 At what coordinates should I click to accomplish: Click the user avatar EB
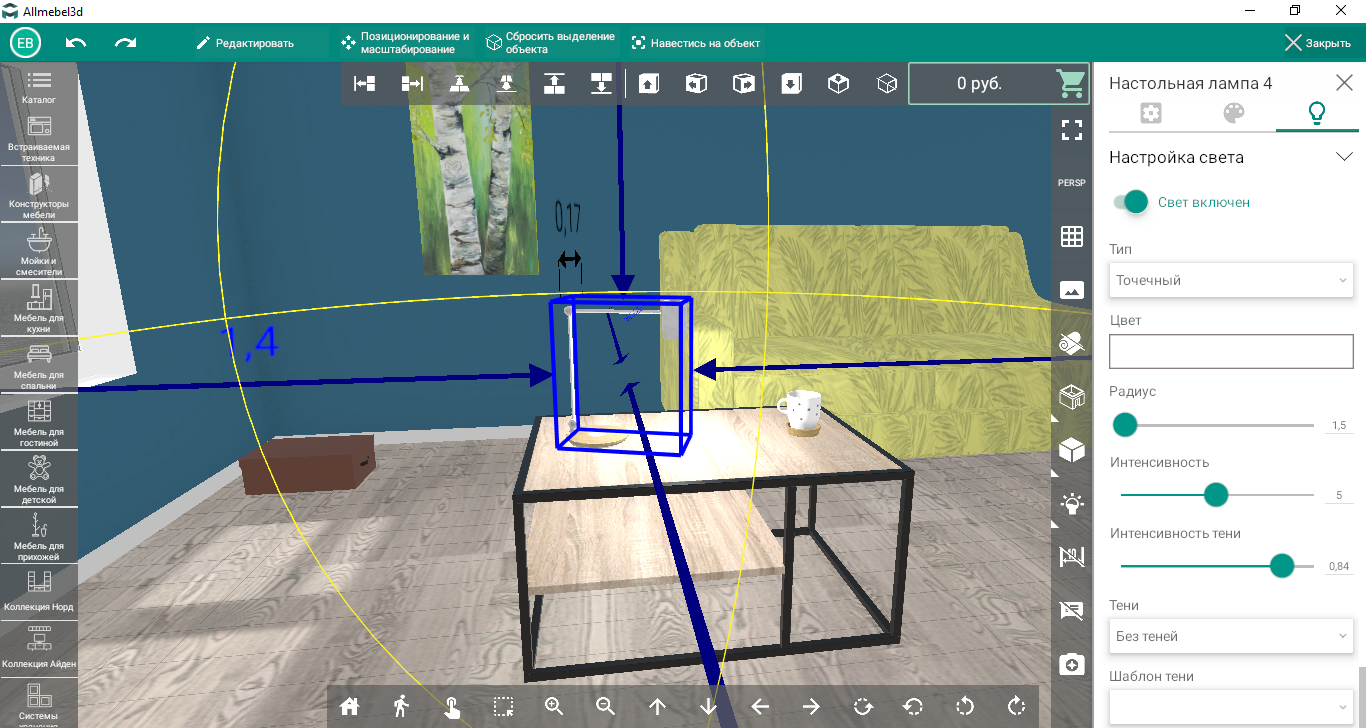26,43
